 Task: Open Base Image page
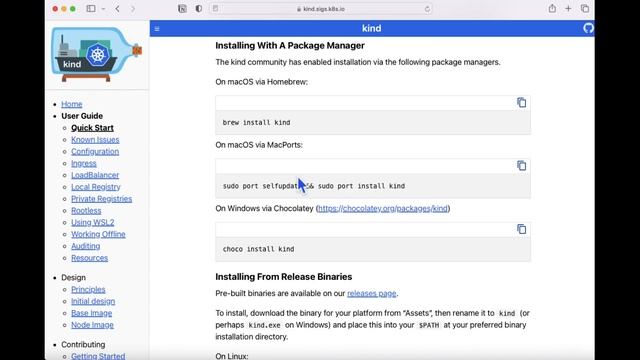91,313
